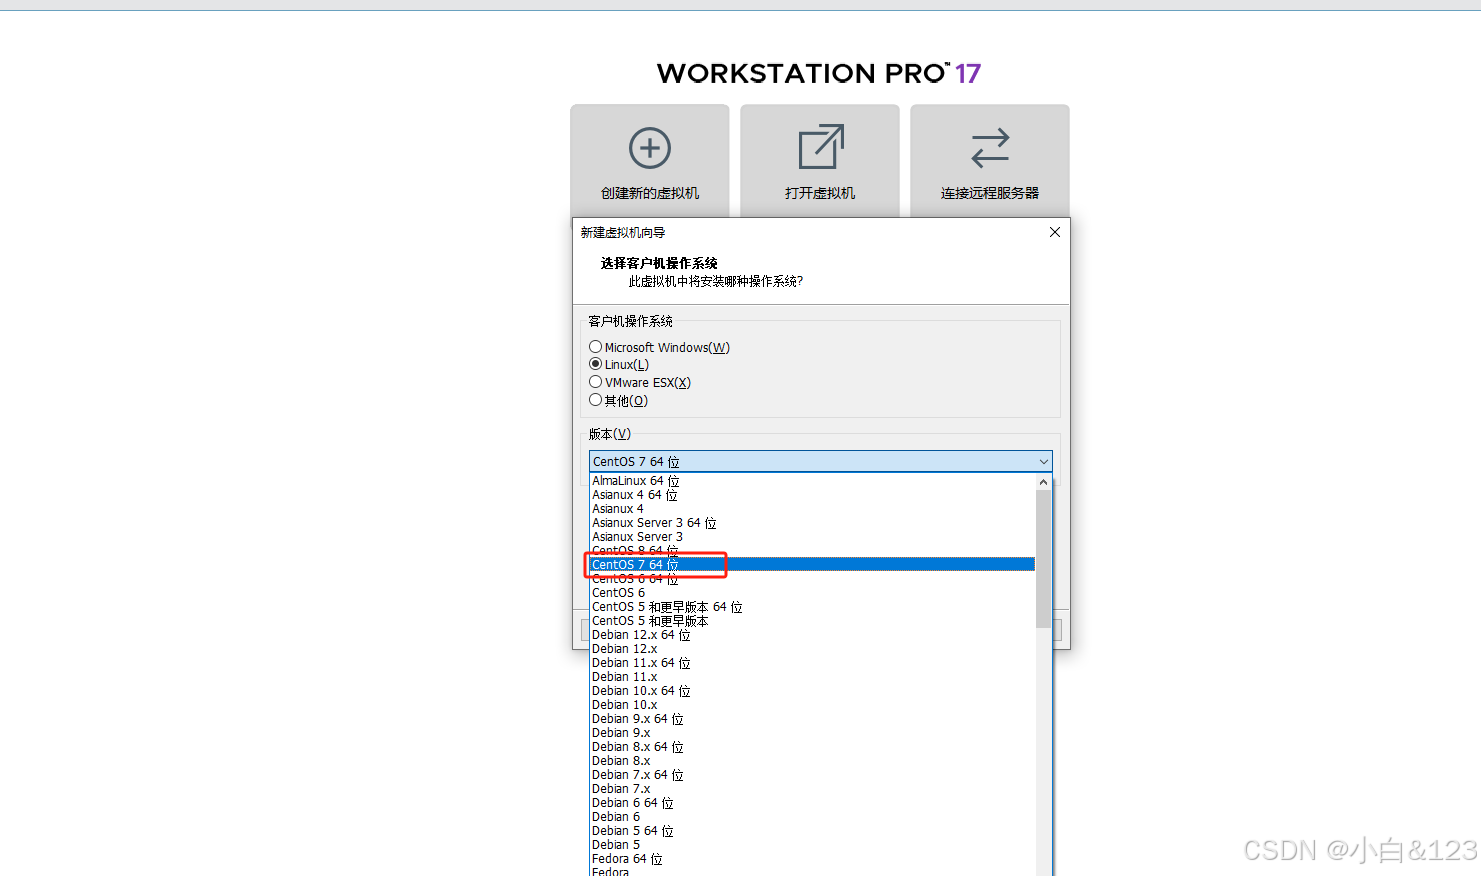Choose Debian 5 64 位 option
1481x876 pixels.
[x=812, y=831]
